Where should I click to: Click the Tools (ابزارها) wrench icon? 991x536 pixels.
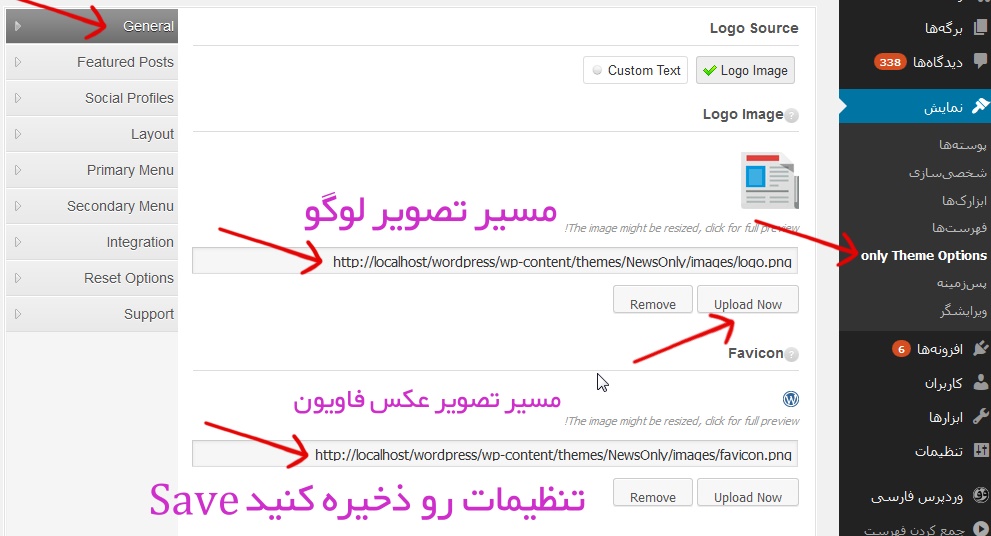point(980,417)
